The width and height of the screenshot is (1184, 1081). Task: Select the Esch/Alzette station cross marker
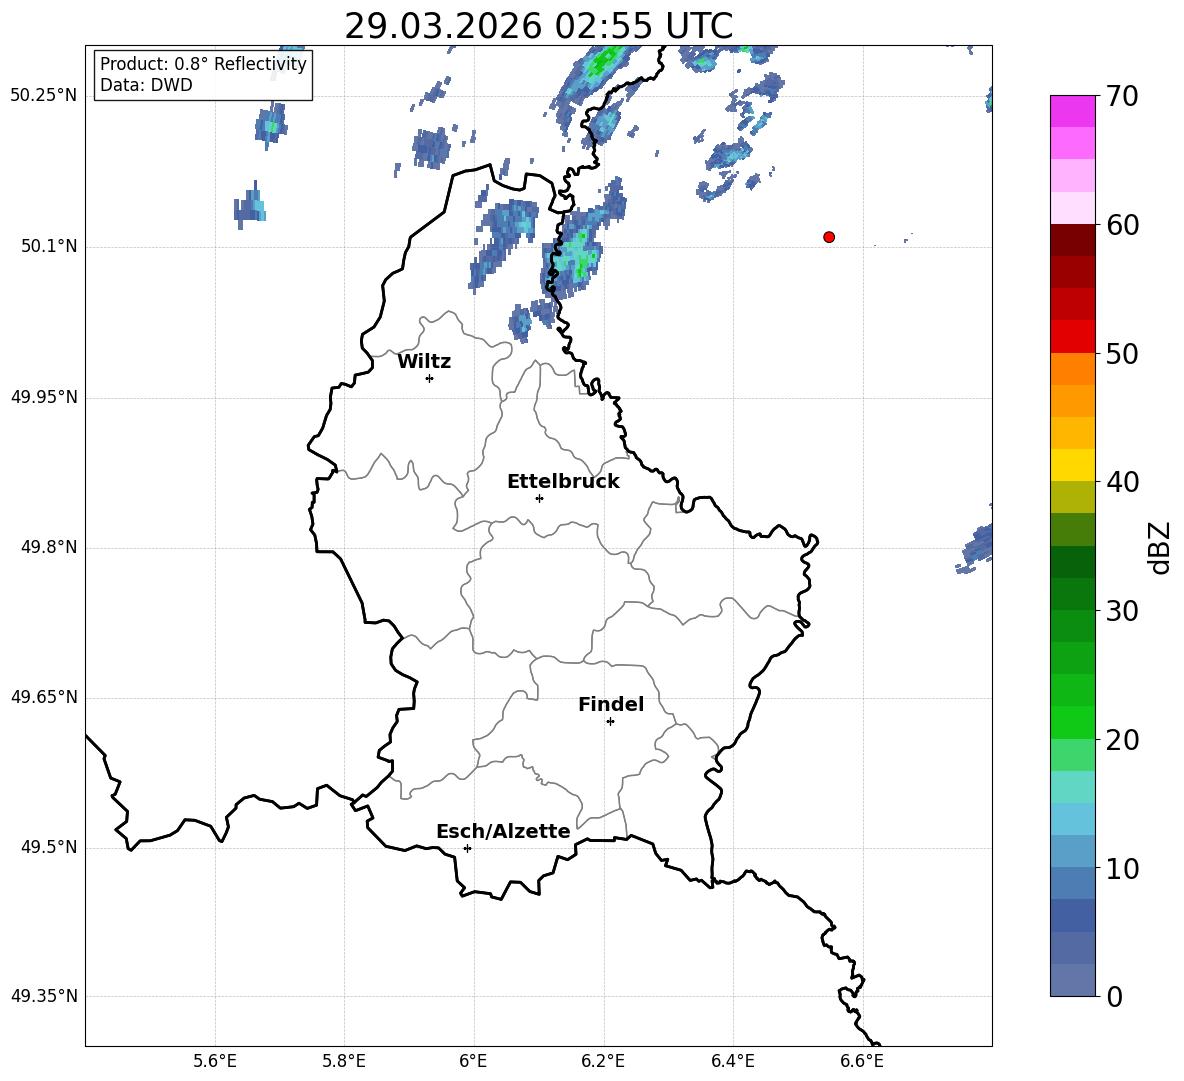point(467,848)
